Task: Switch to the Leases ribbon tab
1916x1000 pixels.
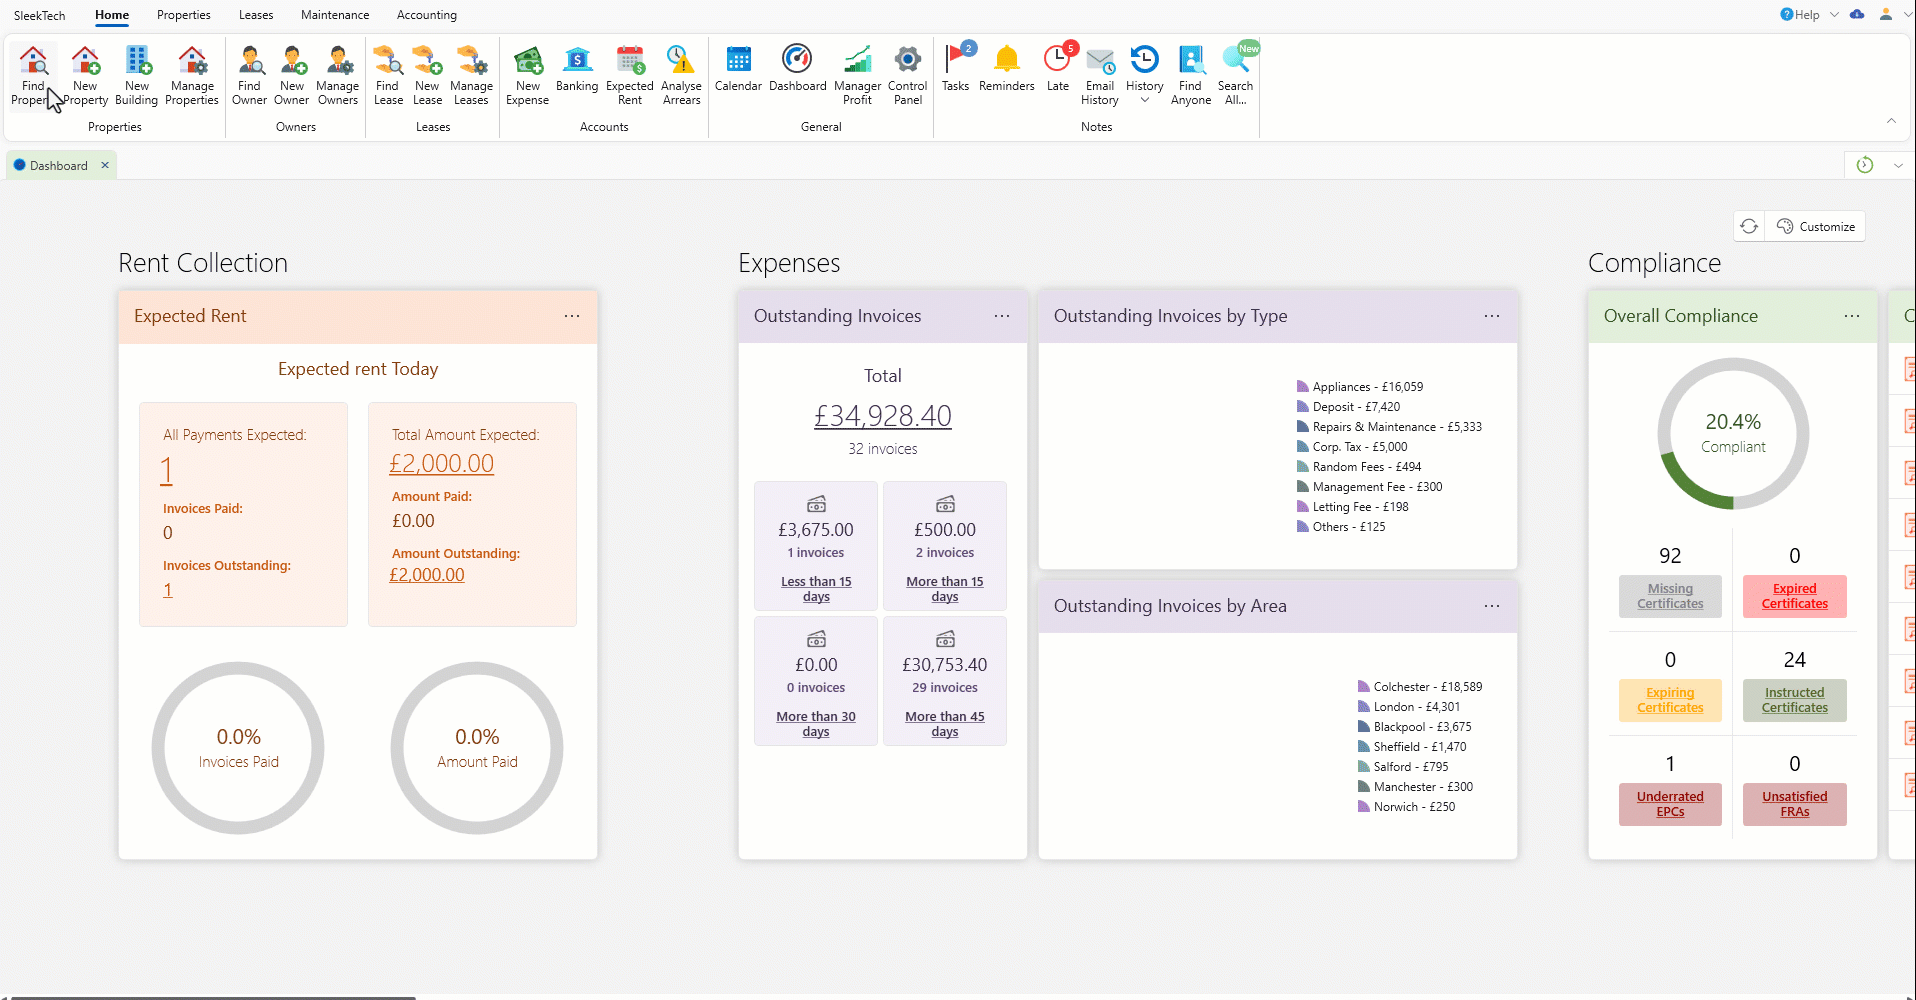Action: [x=256, y=15]
